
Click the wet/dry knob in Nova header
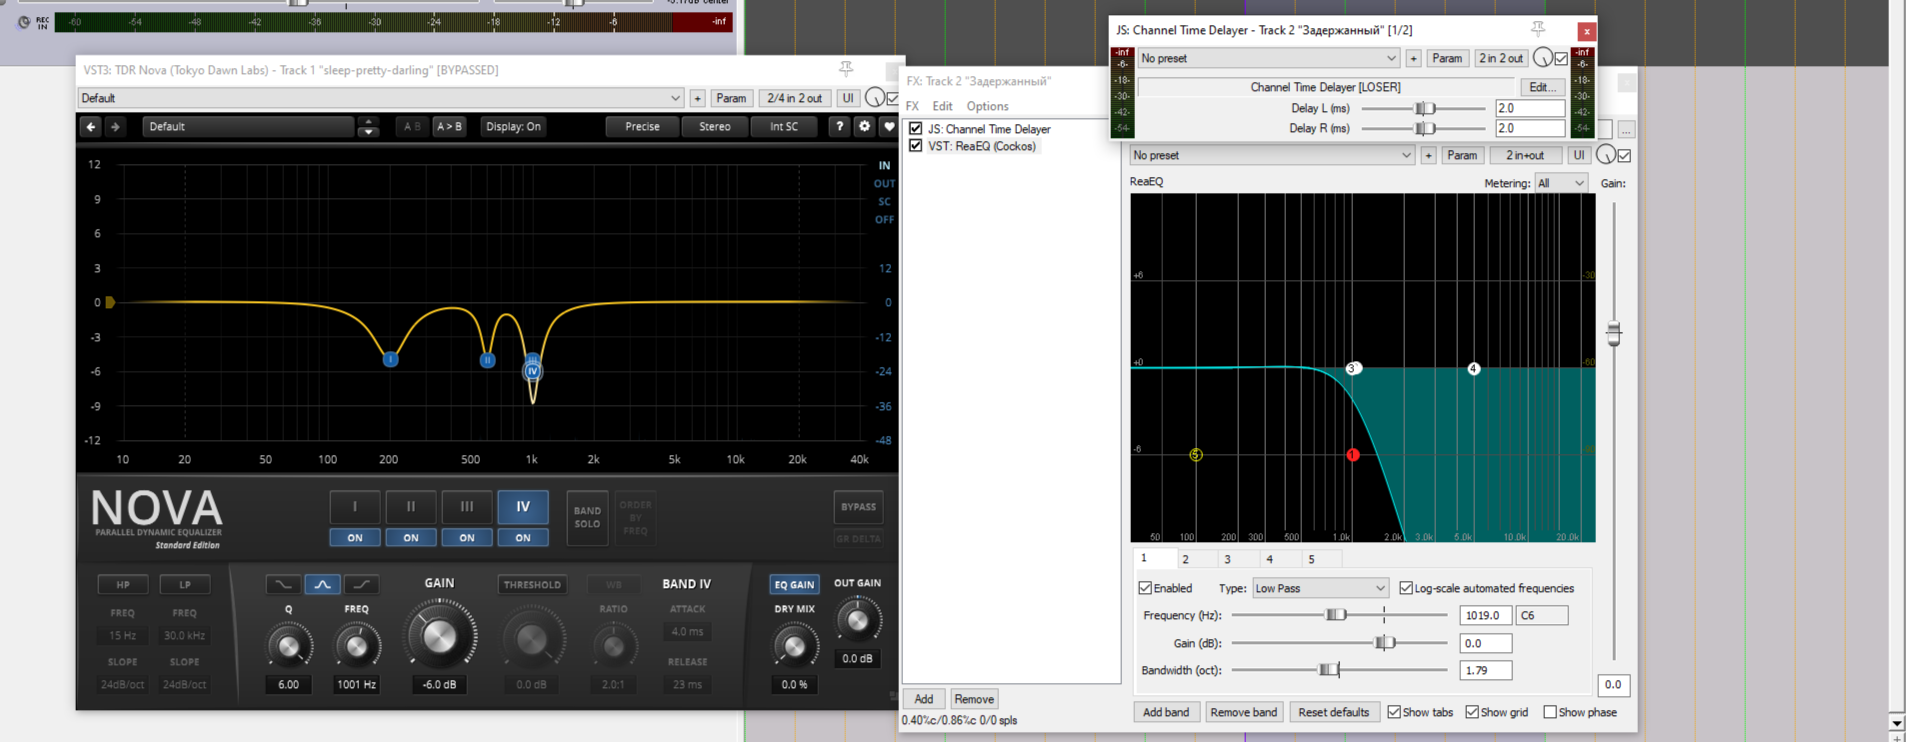coord(874,98)
